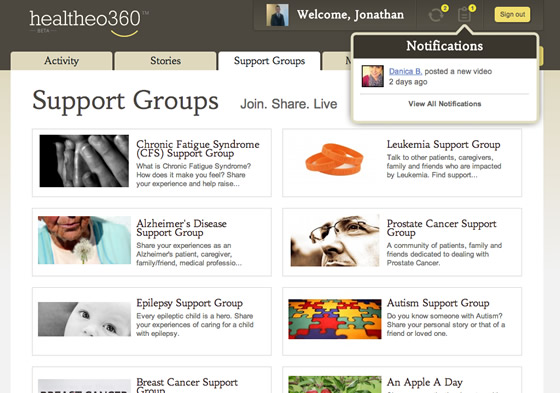Click the yellow badge on clipboard icon
Viewport: 560px width, 393px height.
point(472,8)
